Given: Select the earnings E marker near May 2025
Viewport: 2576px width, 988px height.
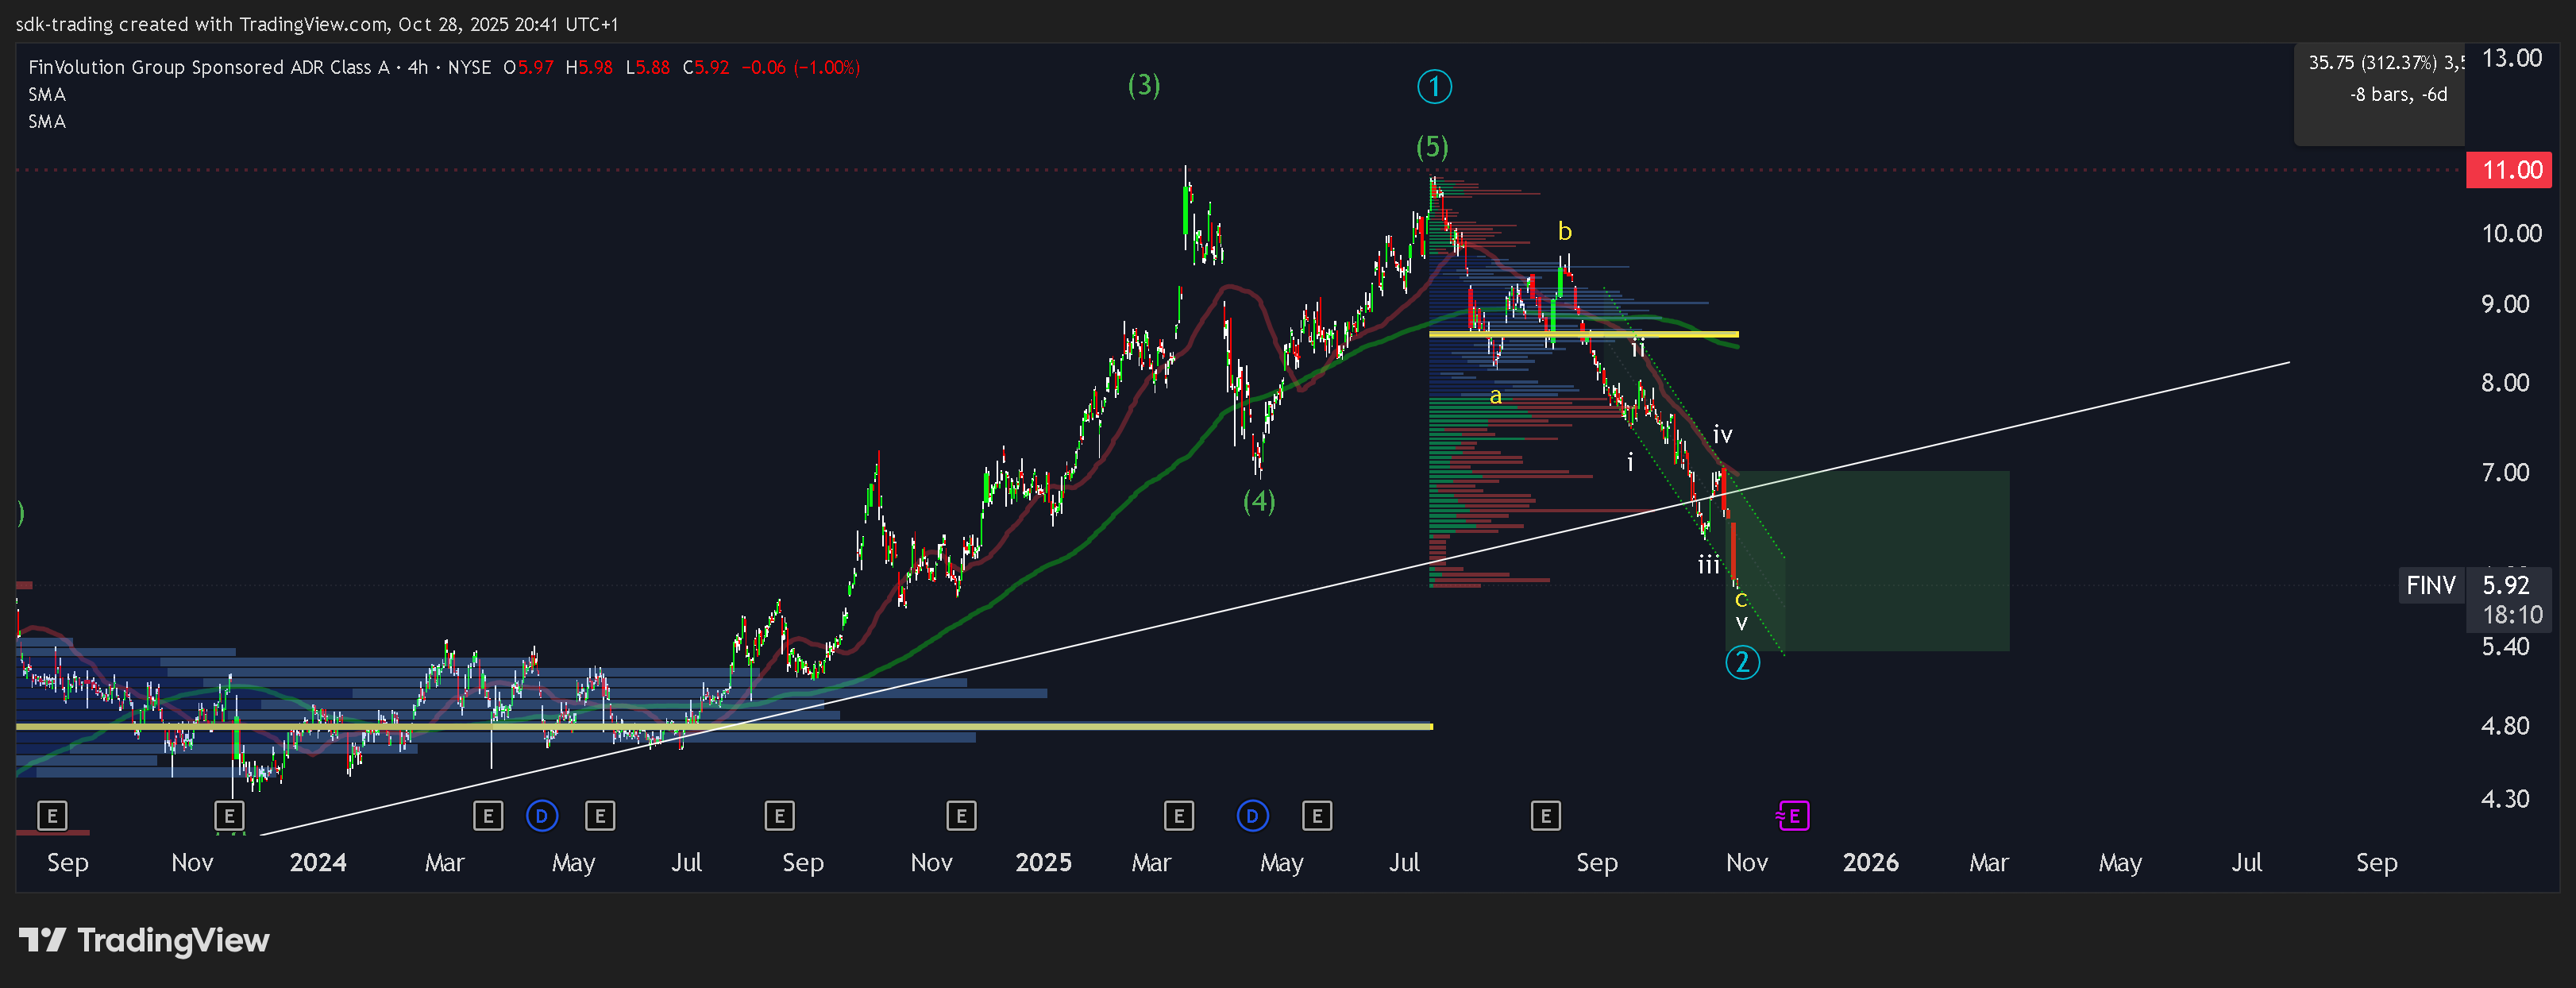Looking at the screenshot, I should pyautogui.click(x=1317, y=816).
